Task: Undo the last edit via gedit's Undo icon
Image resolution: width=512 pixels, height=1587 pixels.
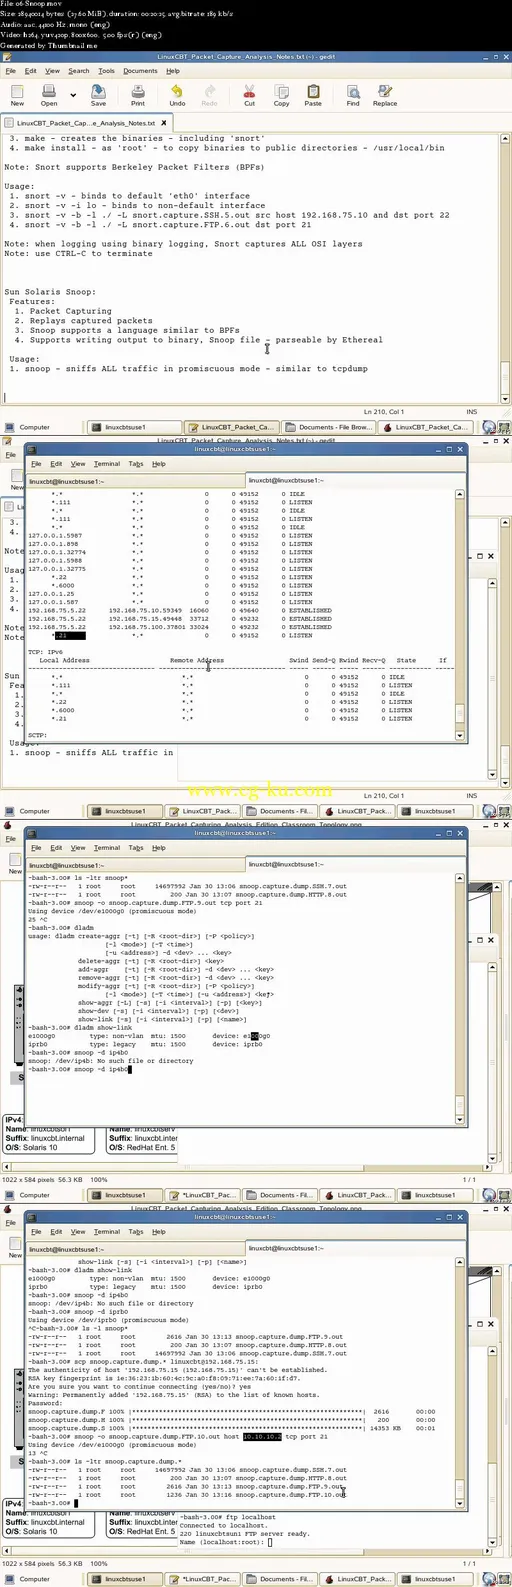Action: point(177,96)
